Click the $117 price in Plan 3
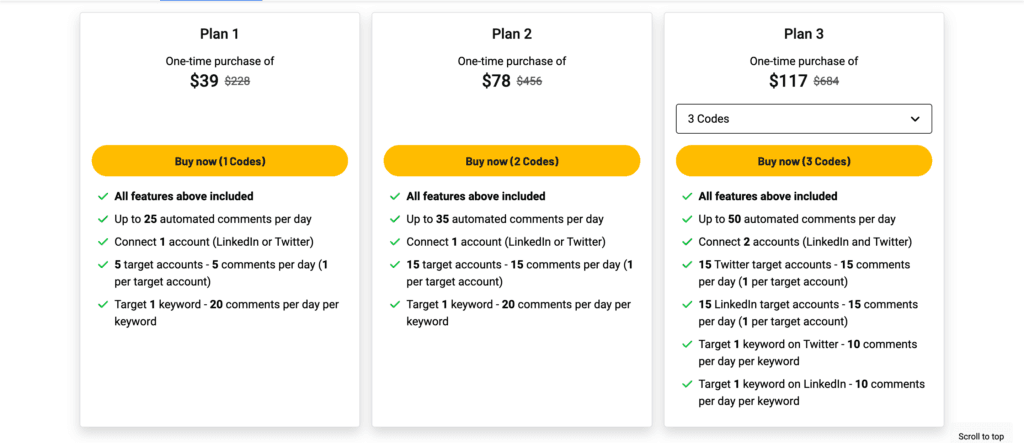Viewport: 1024px width, 443px height. pyautogui.click(x=788, y=81)
